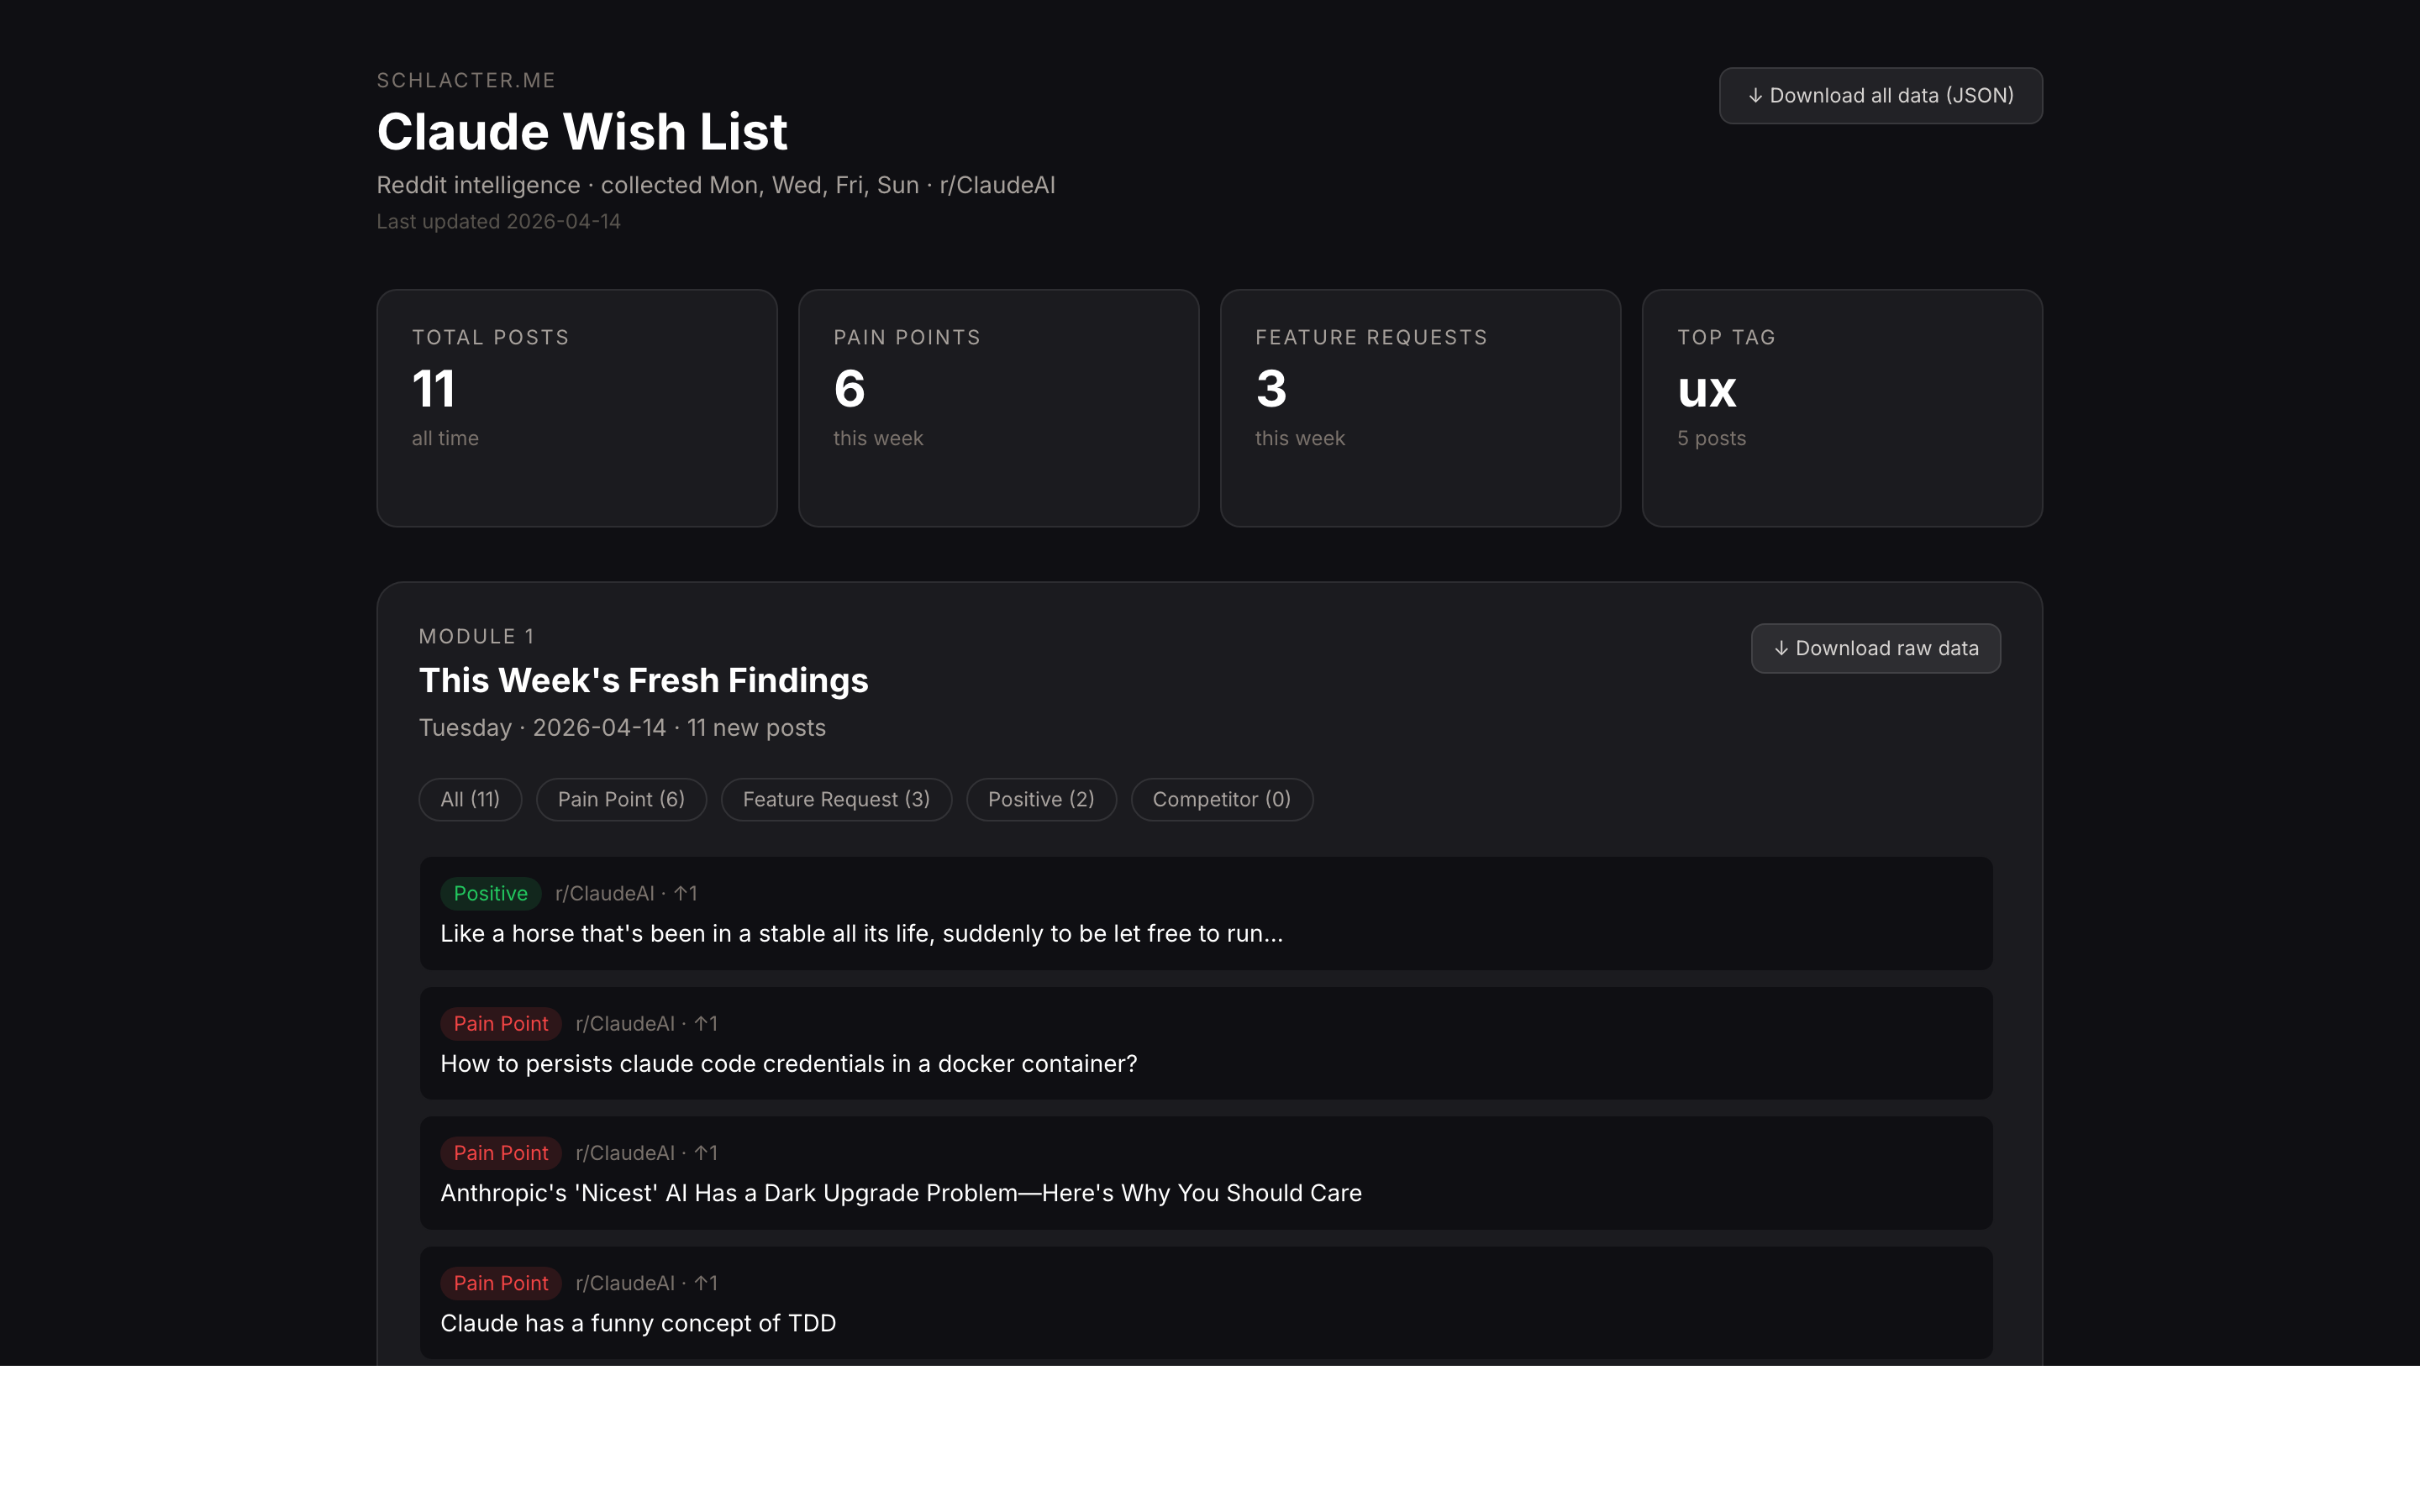Click the Feature Requests stat card

coord(1420,408)
